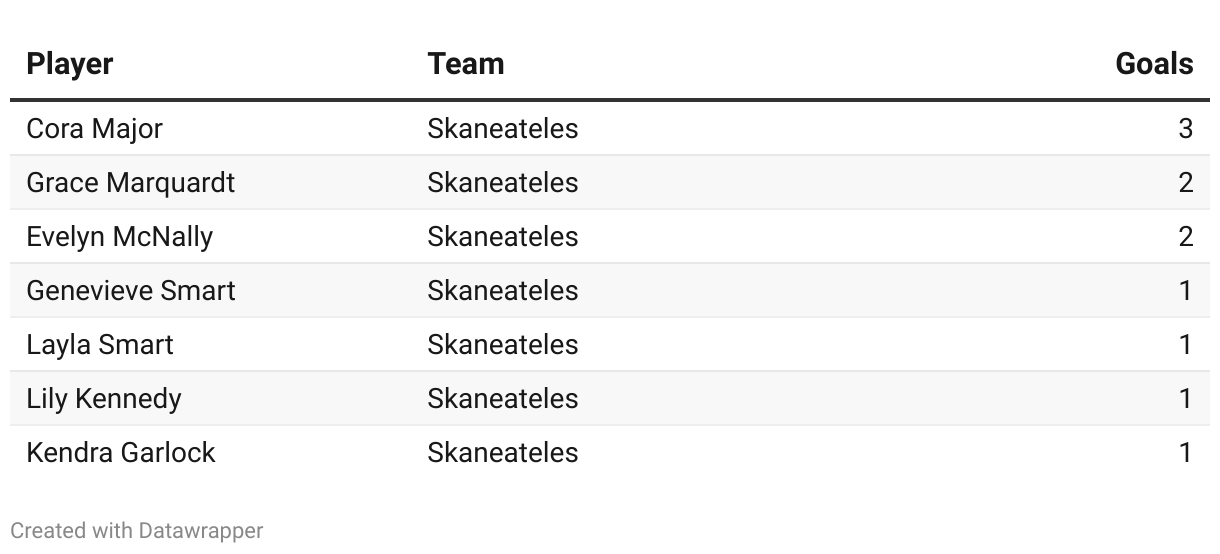Select the Genevieve Smart name cell
The width and height of the screenshot is (1220, 554).
pyautogui.click(x=131, y=291)
